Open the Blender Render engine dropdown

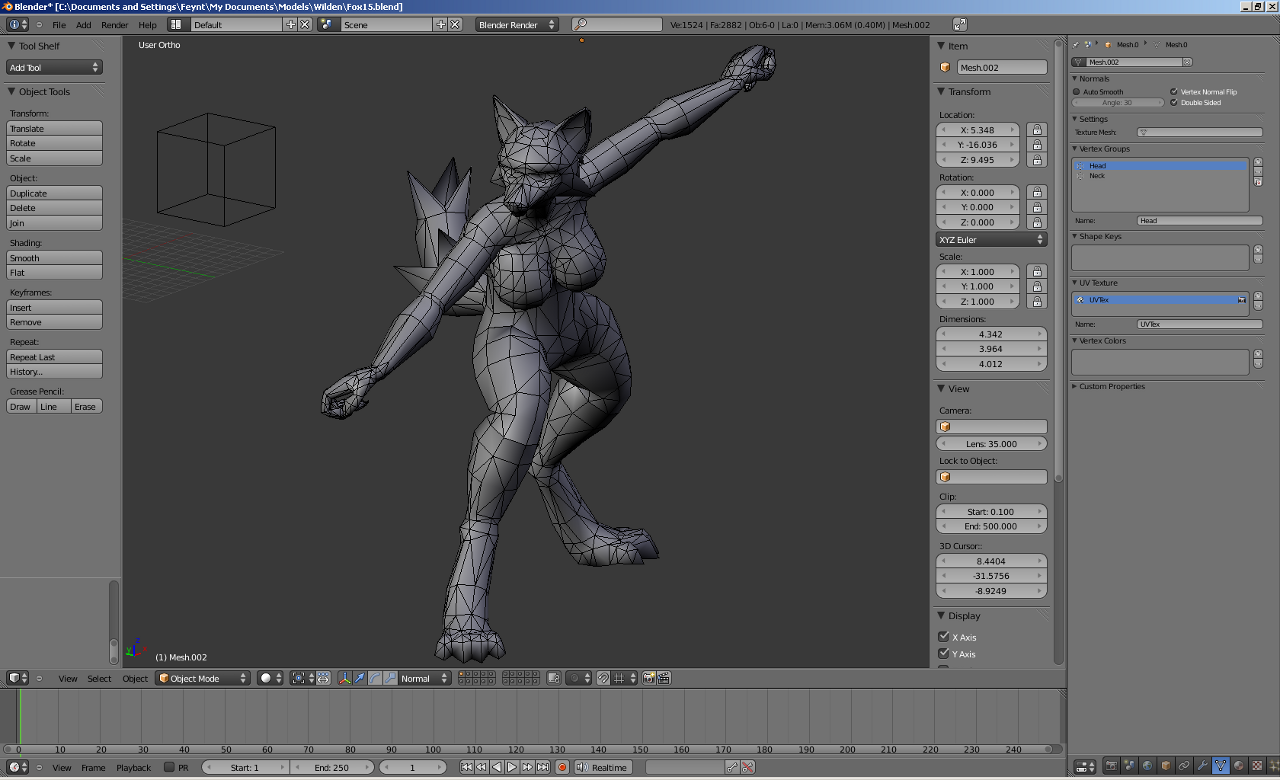click(x=517, y=24)
